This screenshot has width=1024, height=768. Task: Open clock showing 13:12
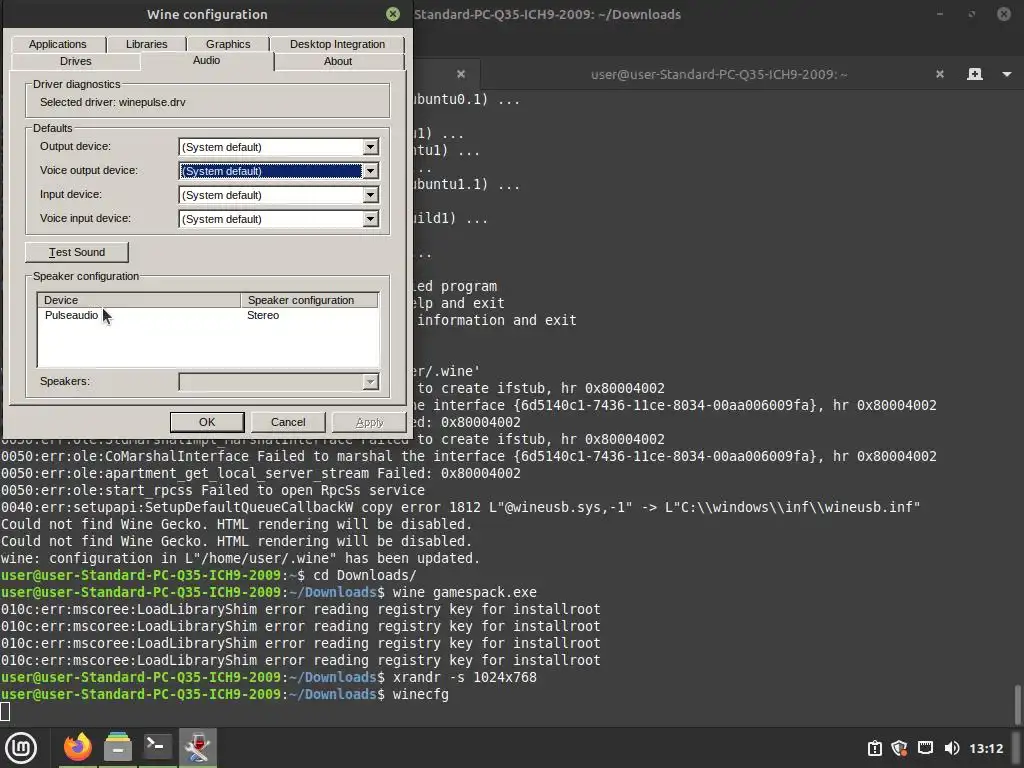coord(986,748)
